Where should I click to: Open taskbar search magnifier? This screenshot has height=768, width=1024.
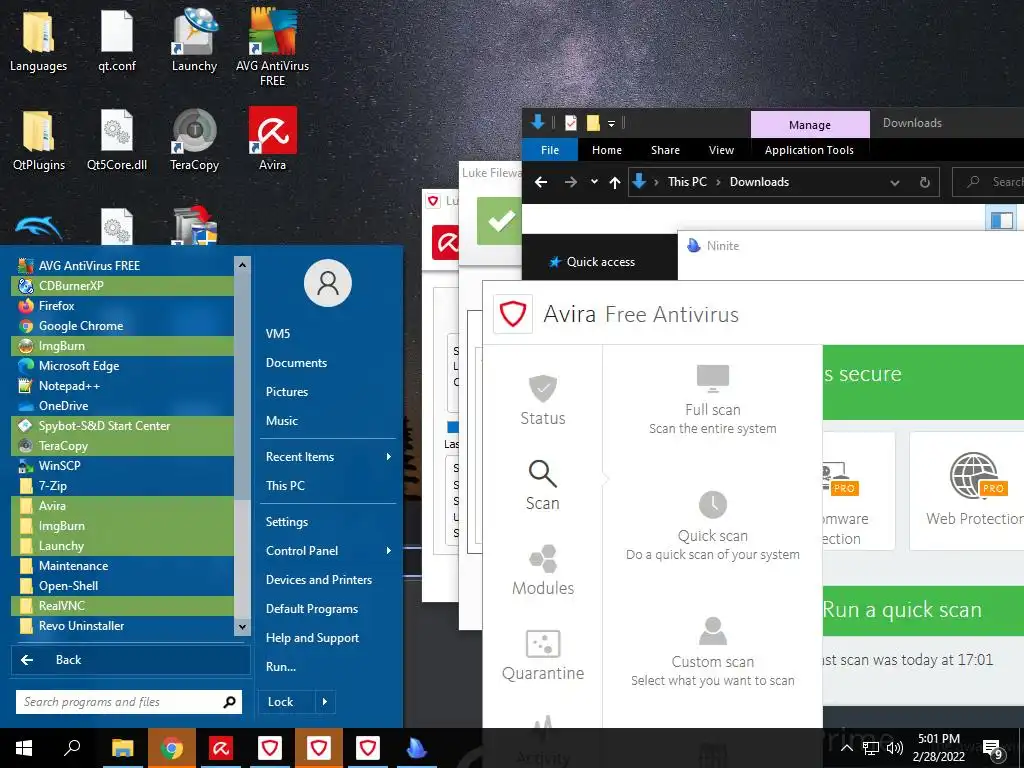72,748
